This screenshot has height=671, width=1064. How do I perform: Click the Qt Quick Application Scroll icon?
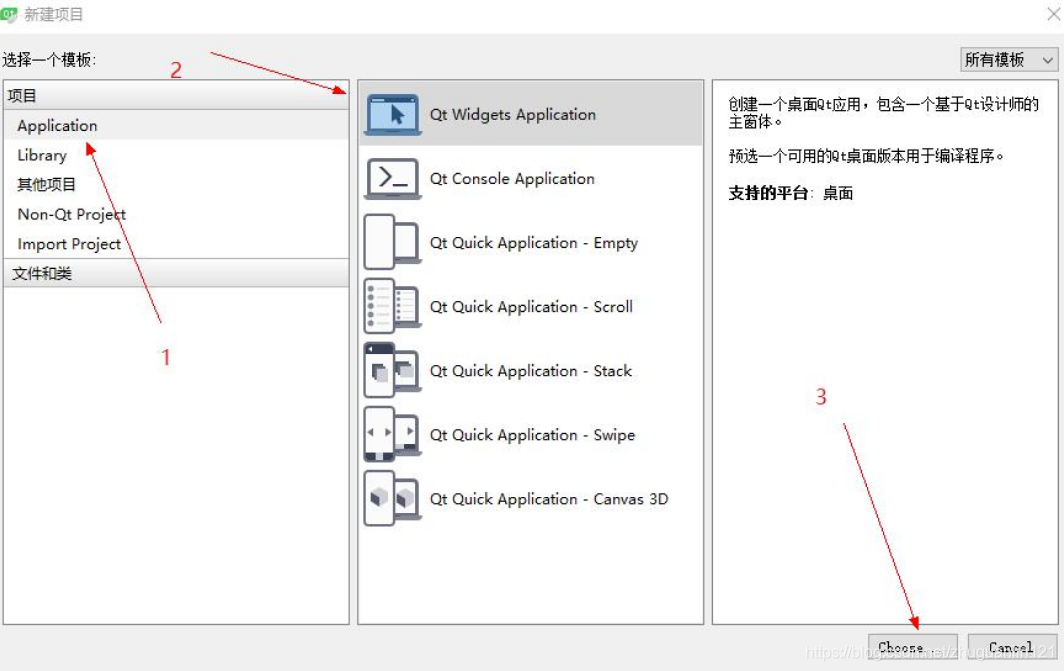point(393,306)
